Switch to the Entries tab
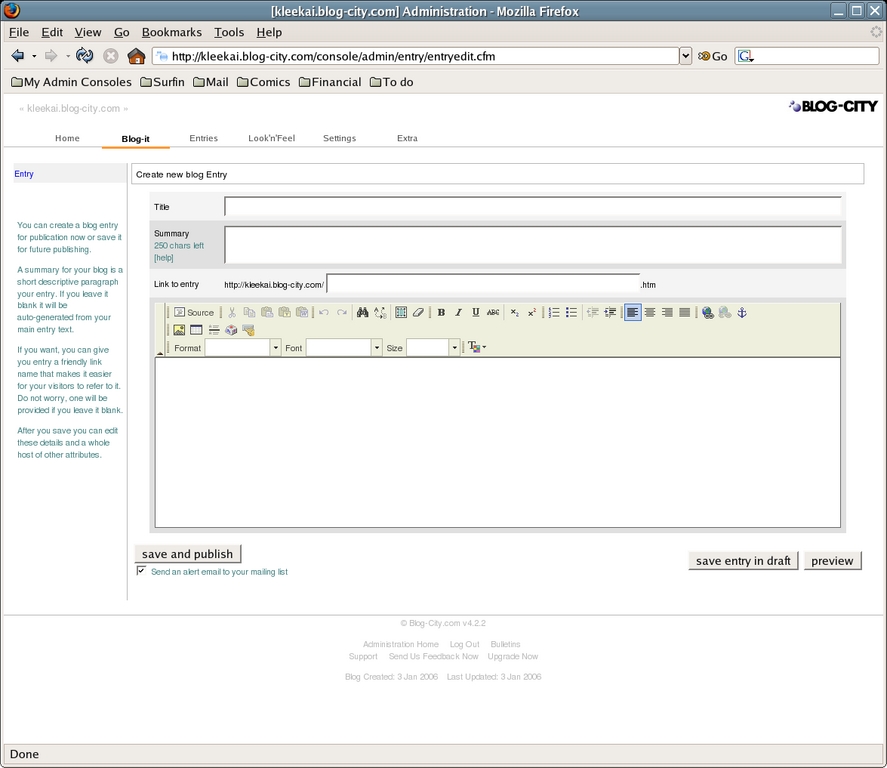This screenshot has height=768, width=887. point(203,138)
